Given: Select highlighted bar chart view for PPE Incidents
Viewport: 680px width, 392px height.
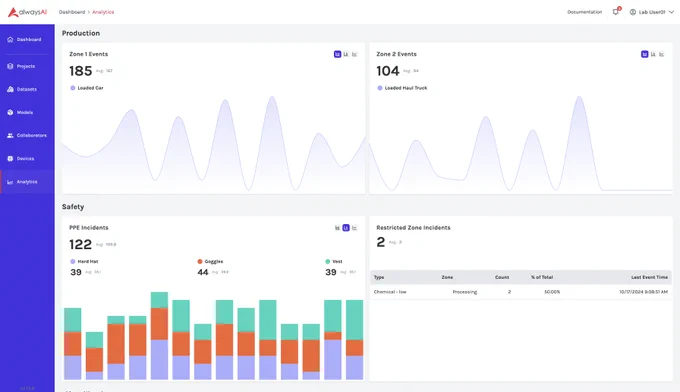Looking at the screenshot, I should tap(346, 228).
